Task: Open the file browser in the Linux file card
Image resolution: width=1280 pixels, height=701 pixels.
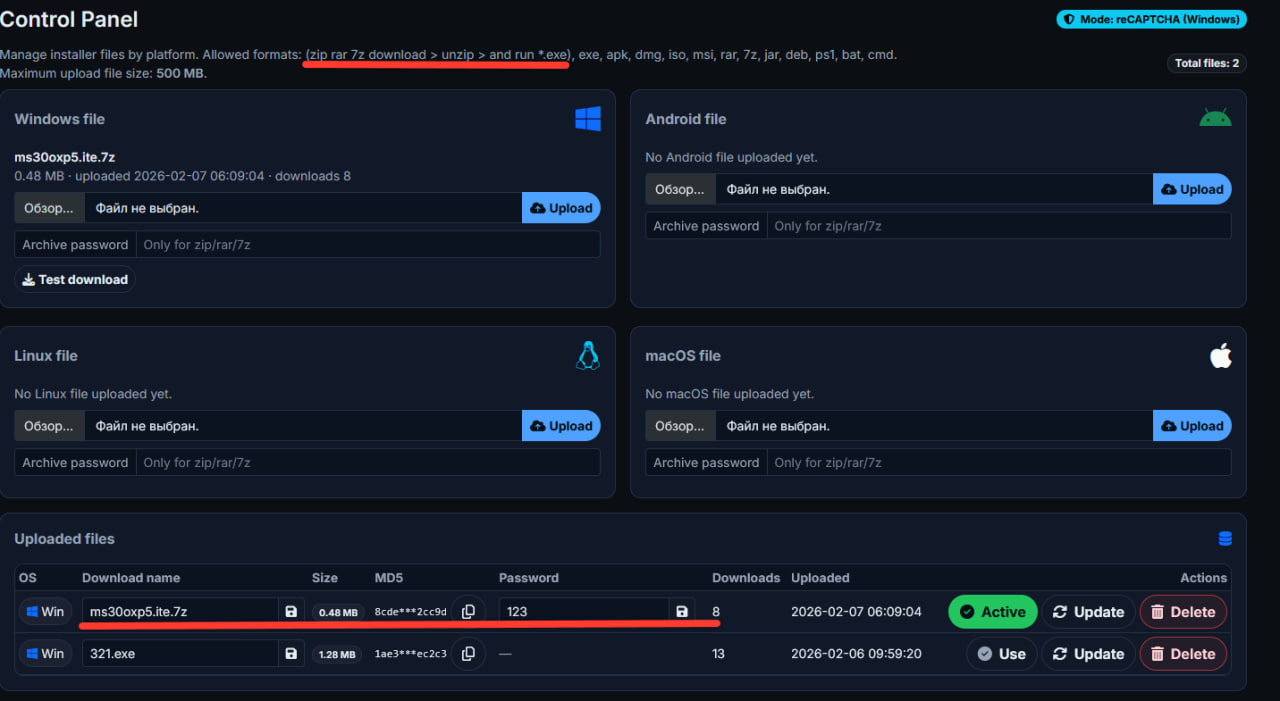Action: pos(49,426)
